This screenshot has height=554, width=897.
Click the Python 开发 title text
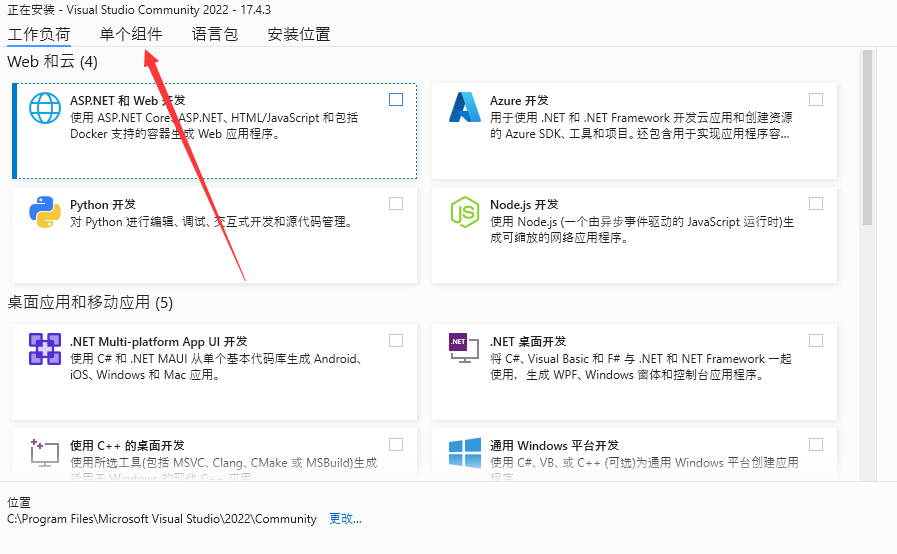coord(103,205)
